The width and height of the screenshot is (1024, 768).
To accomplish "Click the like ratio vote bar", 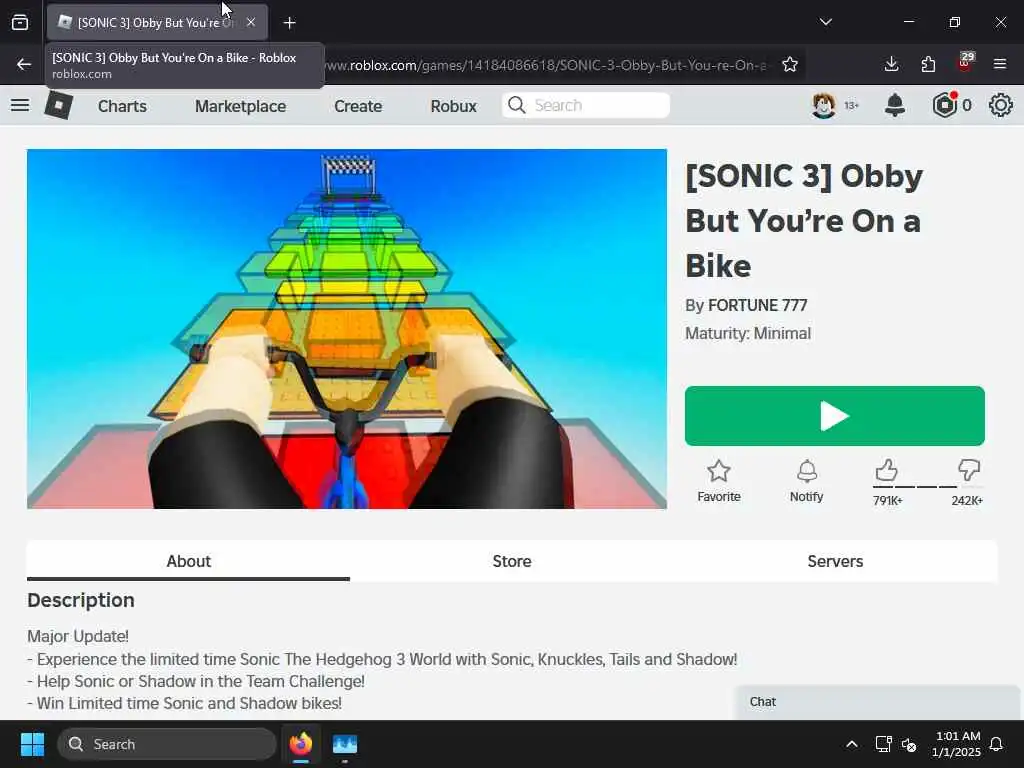I will pos(927,487).
